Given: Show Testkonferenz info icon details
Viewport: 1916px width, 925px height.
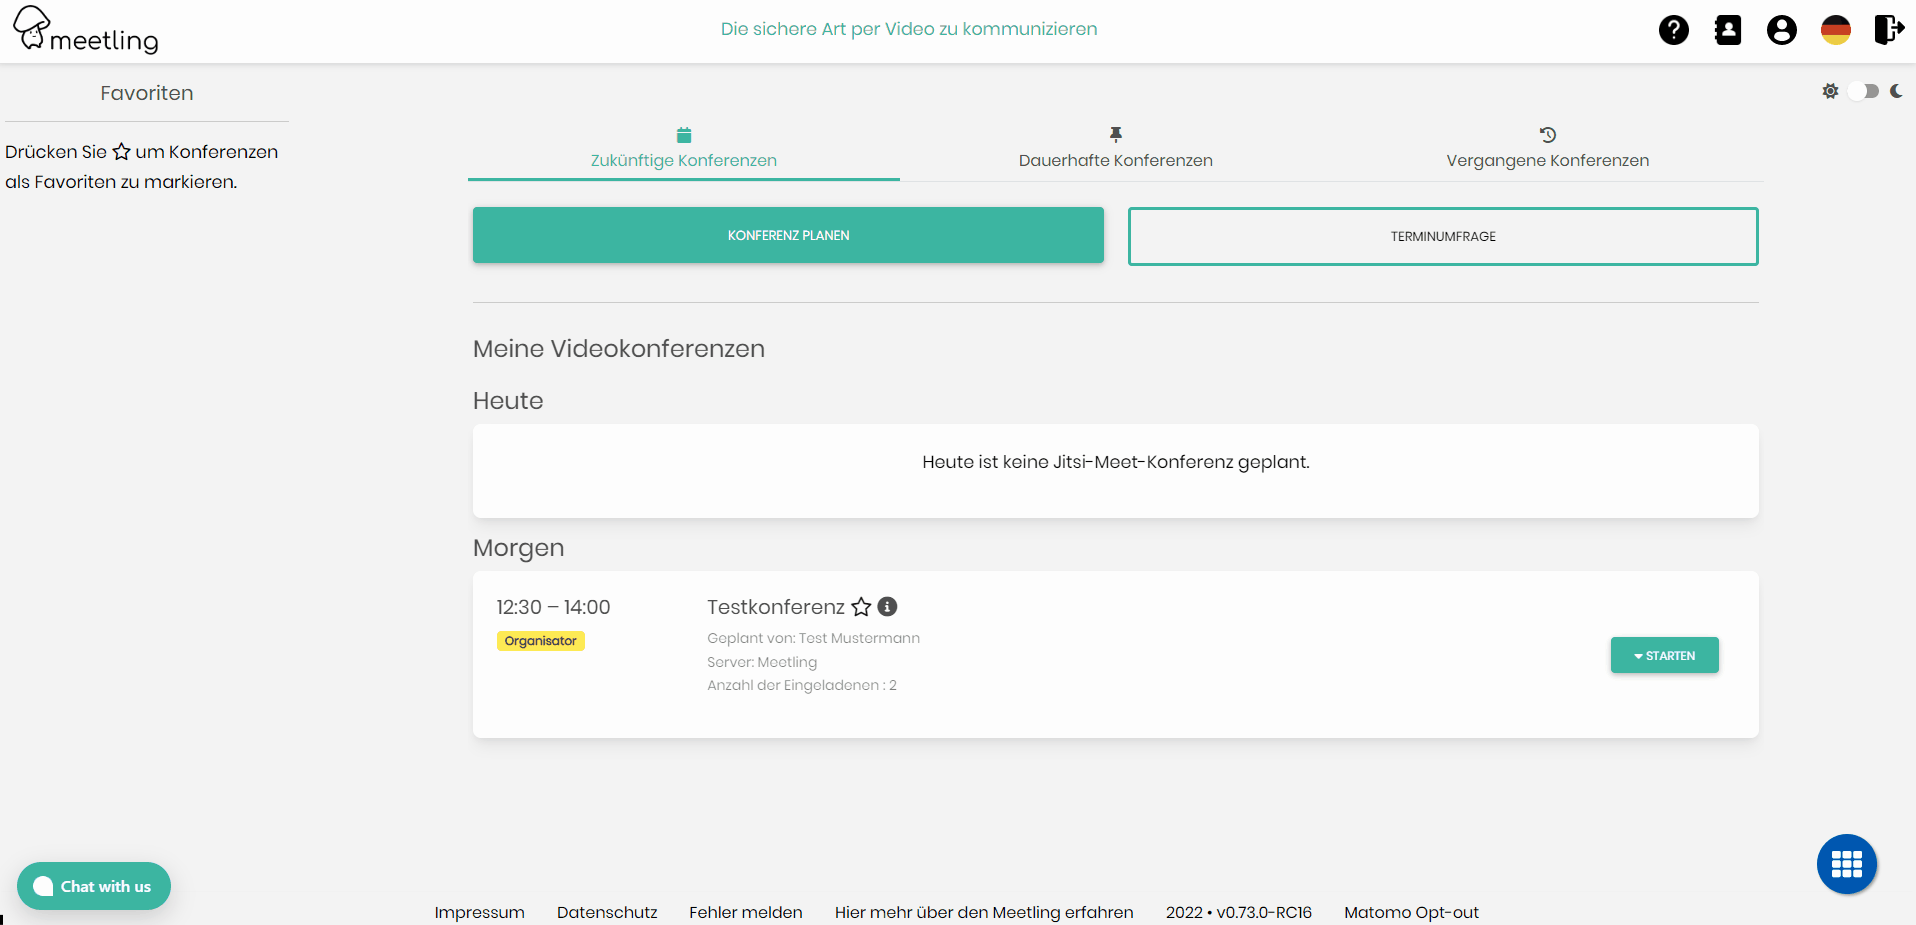Looking at the screenshot, I should point(887,606).
